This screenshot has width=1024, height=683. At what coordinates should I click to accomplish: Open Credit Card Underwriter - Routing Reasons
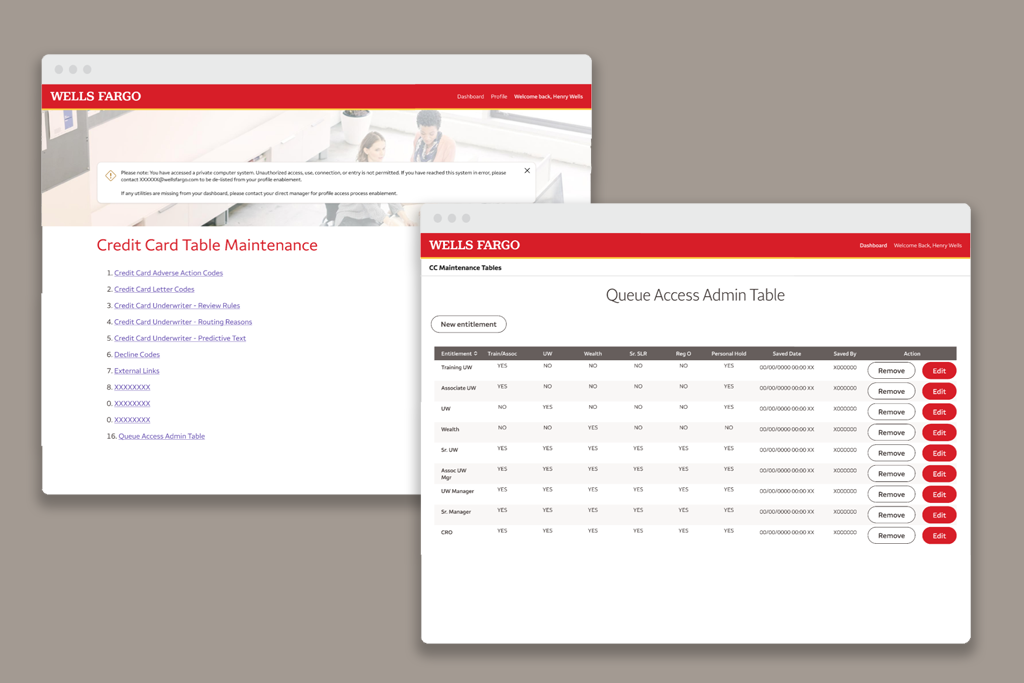183,322
